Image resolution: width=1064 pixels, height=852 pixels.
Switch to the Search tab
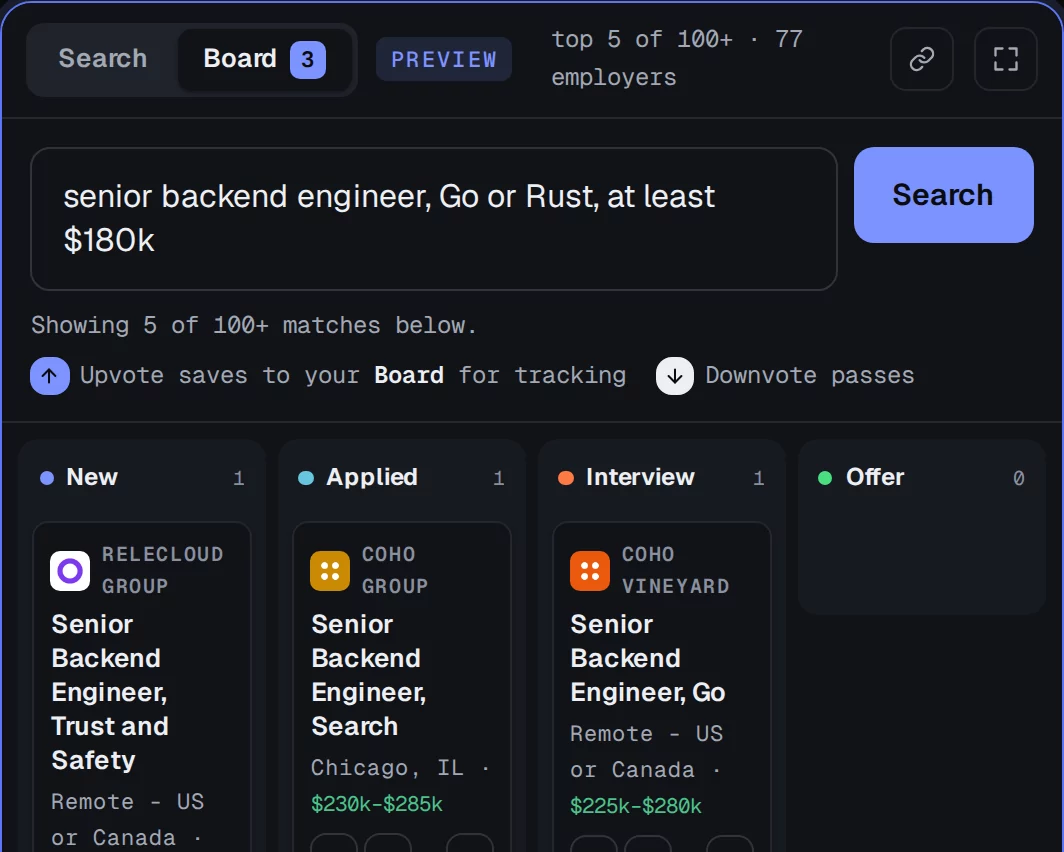point(103,59)
